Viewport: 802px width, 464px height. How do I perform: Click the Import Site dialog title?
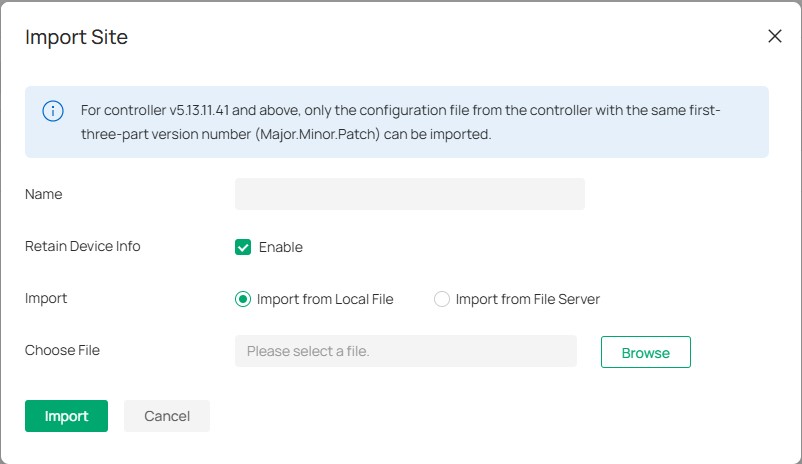pos(76,38)
